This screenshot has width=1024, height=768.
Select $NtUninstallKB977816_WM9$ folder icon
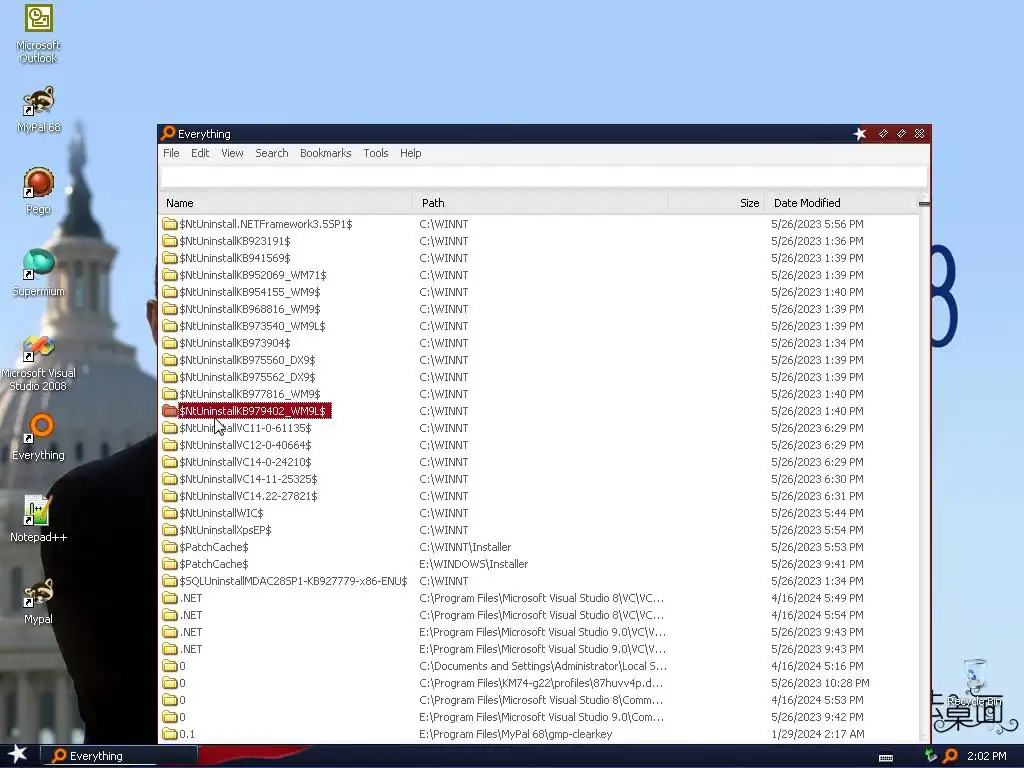point(170,394)
